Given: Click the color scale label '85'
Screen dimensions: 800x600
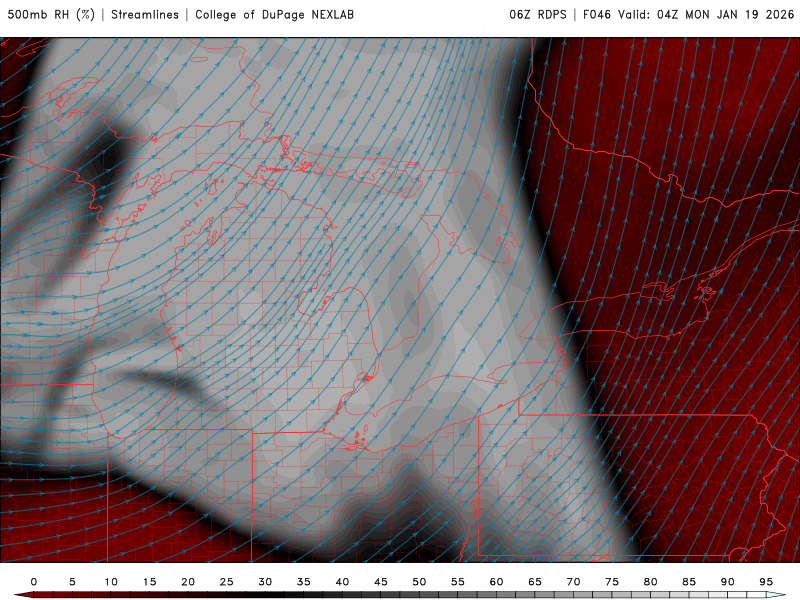Looking at the screenshot, I should click(x=689, y=582).
